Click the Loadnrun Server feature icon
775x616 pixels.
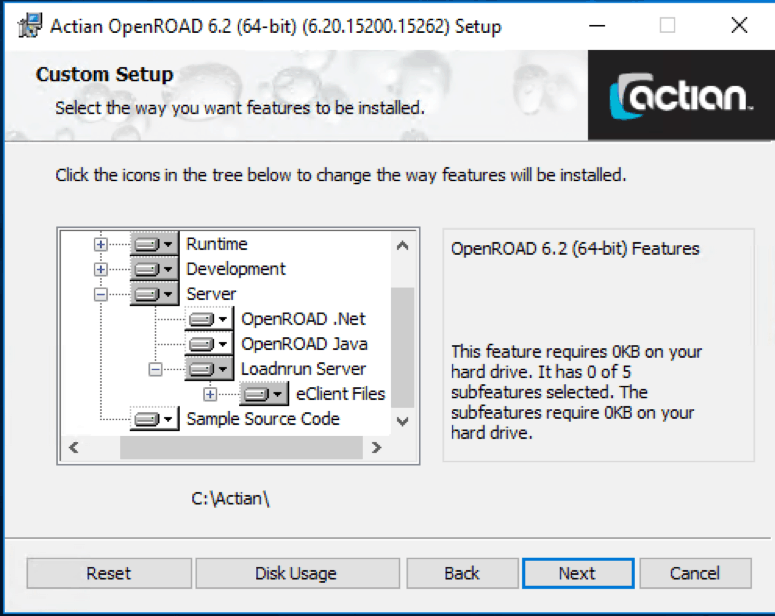(209, 369)
